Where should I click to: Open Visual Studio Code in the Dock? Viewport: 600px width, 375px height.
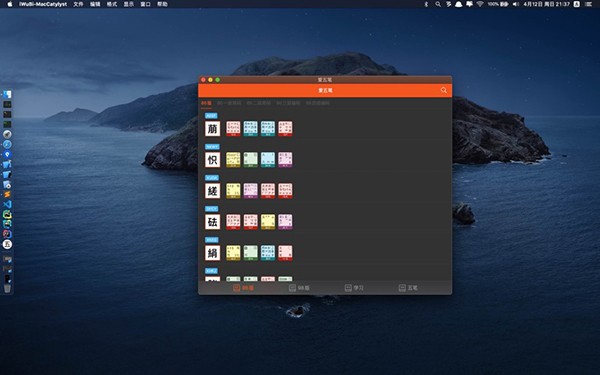click(7, 204)
